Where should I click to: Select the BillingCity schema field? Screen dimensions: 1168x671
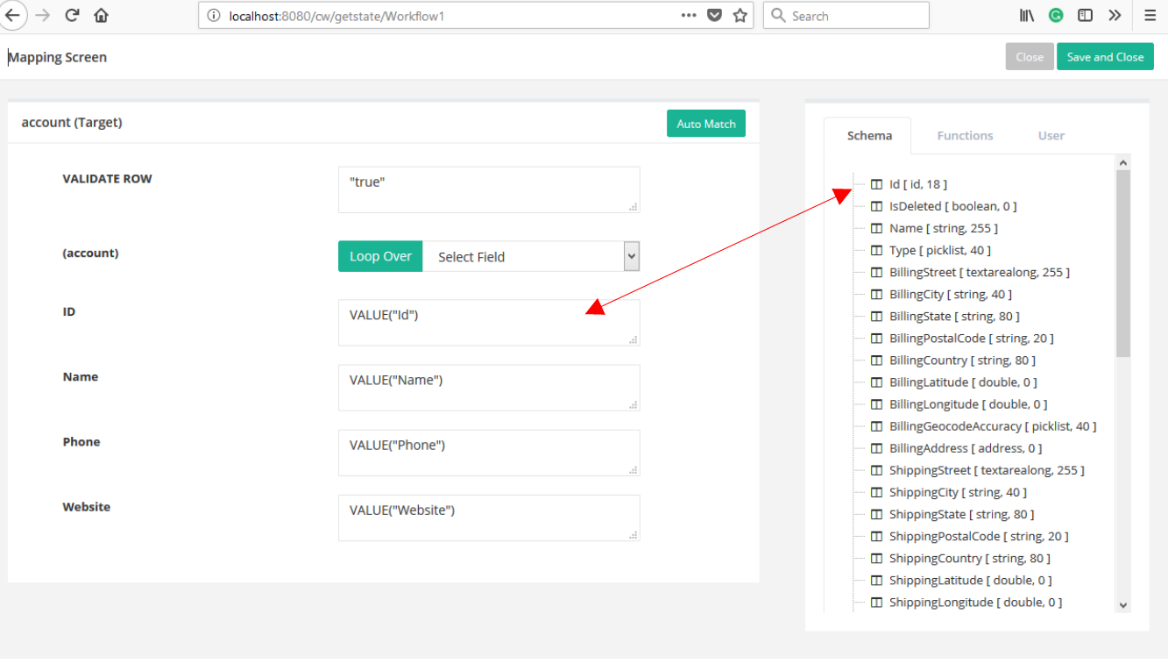(x=949, y=294)
